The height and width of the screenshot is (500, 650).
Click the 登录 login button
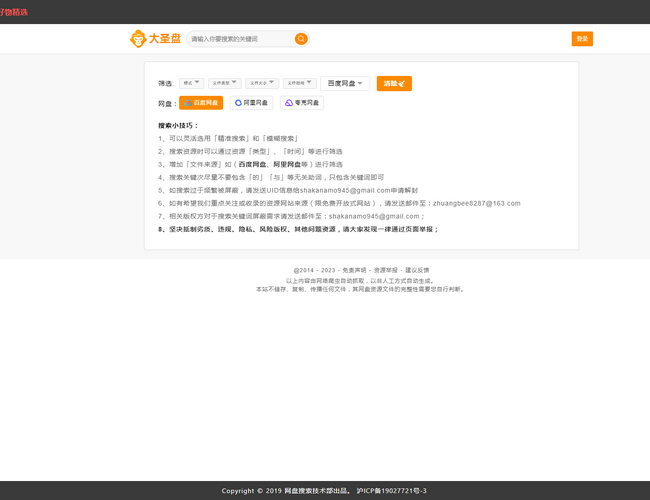tap(582, 39)
